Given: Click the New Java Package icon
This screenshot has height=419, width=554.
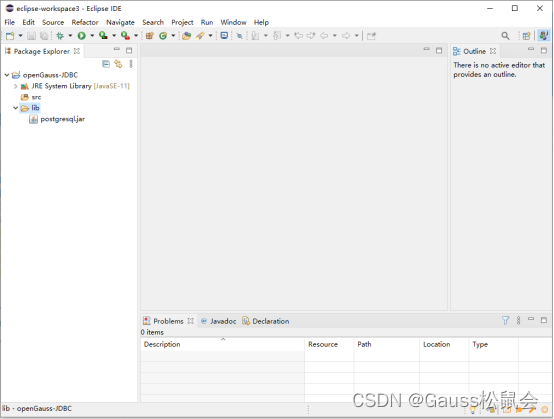Looking at the screenshot, I should pyautogui.click(x=150, y=36).
